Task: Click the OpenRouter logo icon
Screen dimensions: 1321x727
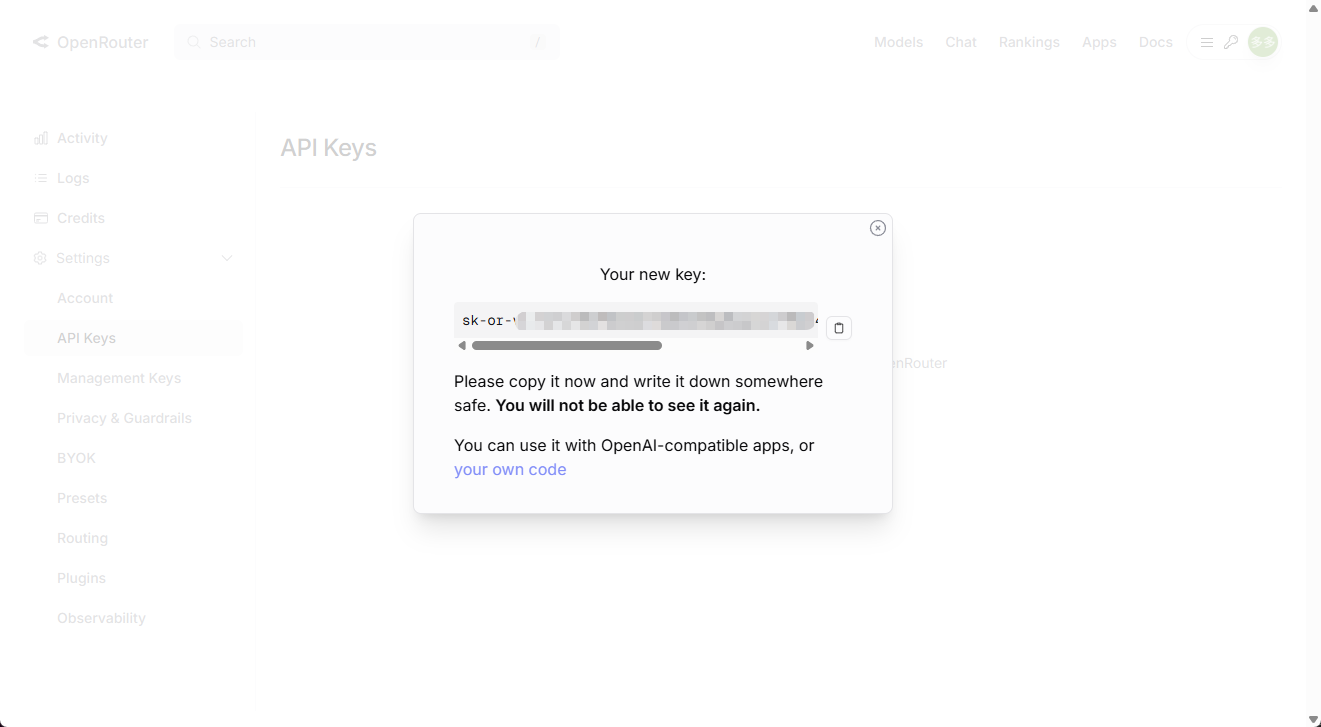Action: 40,42
